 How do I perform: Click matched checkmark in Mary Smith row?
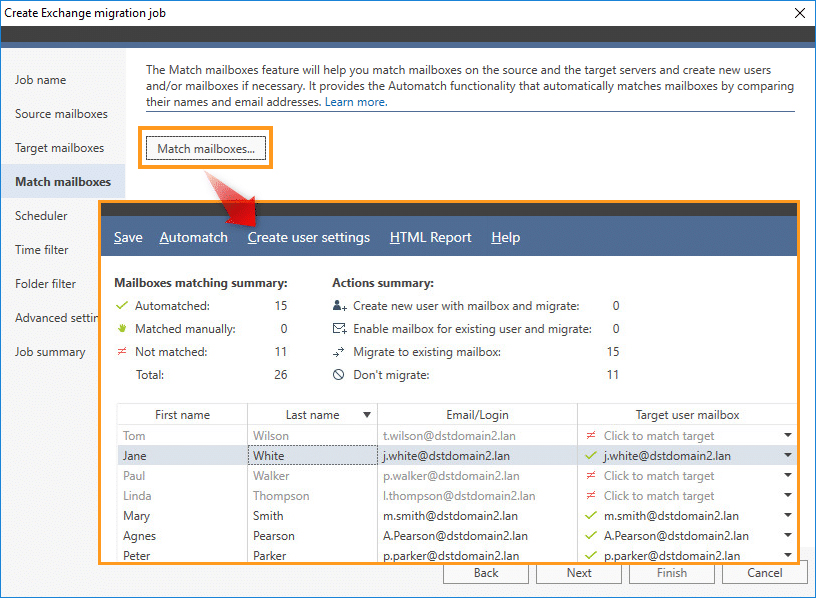[x=591, y=515]
